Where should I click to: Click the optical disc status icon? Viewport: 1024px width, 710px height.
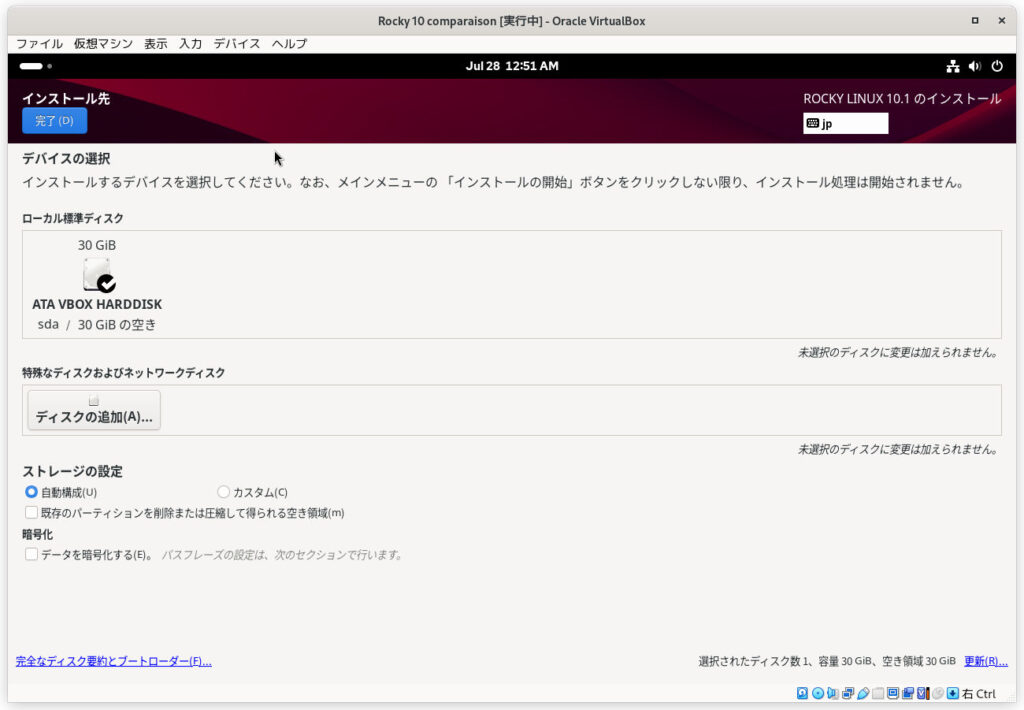point(818,693)
